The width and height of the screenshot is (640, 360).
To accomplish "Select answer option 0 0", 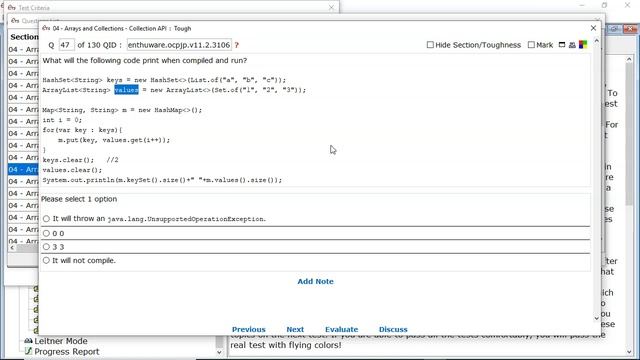I will pyautogui.click(x=46, y=233).
